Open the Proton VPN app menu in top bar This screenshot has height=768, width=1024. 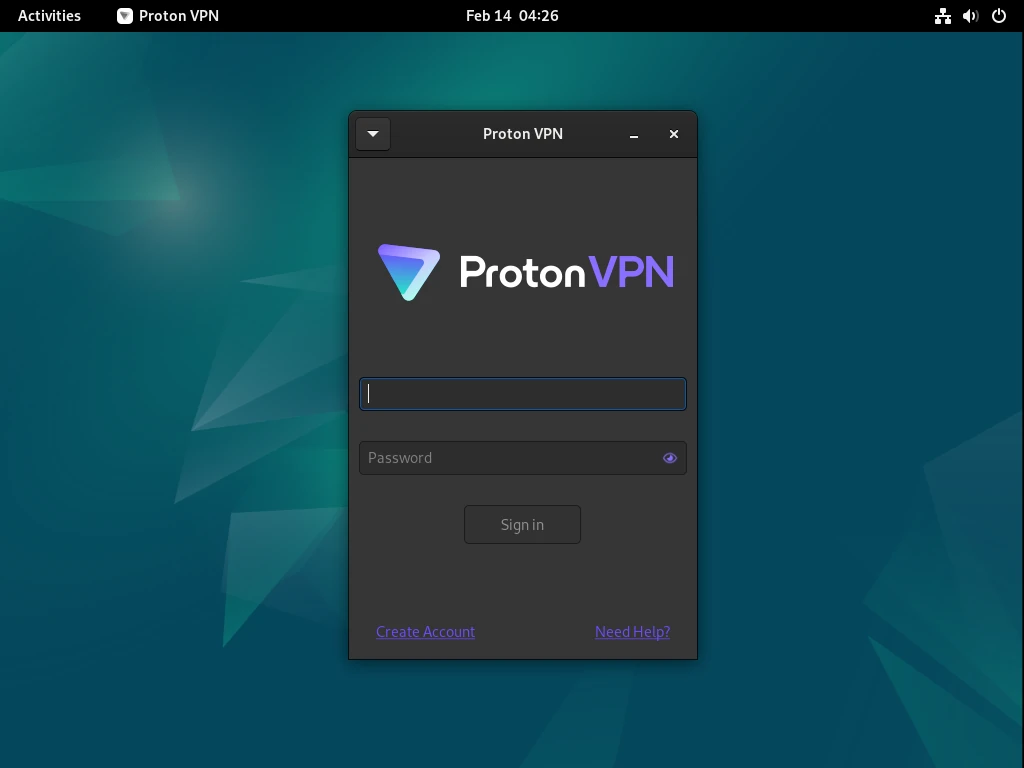[168, 16]
